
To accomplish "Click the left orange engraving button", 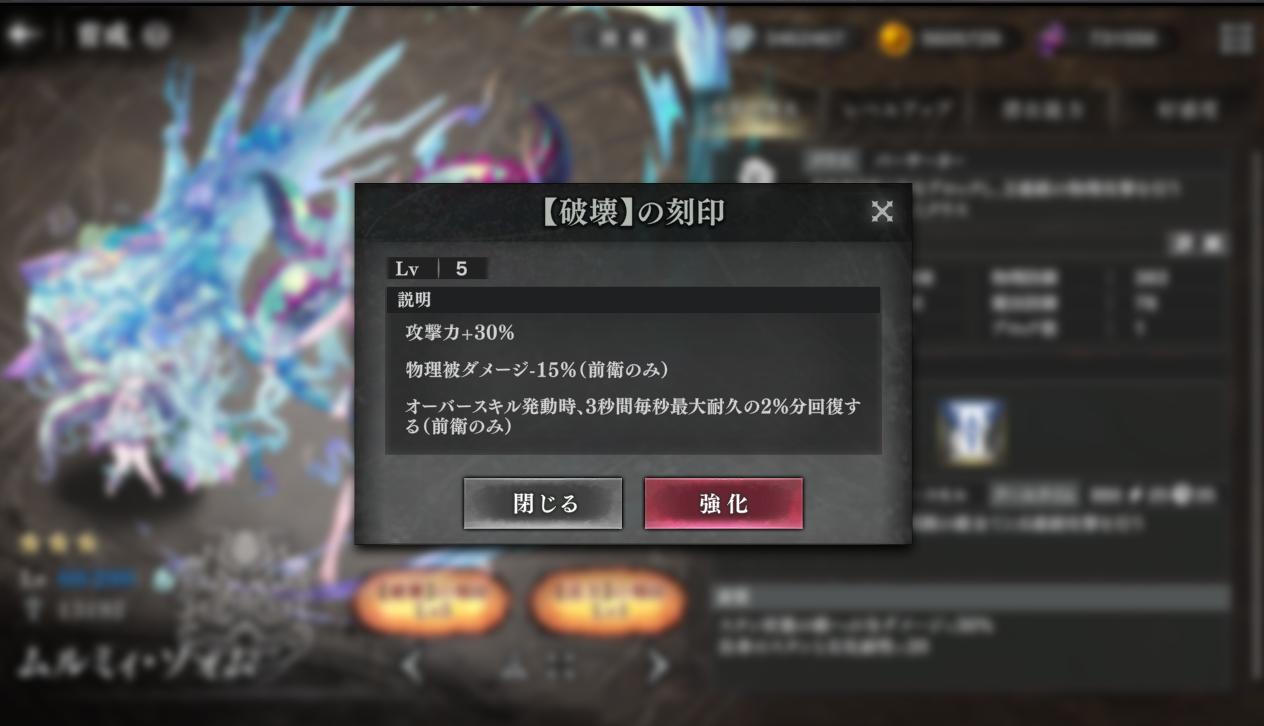I will [x=432, y=603].
